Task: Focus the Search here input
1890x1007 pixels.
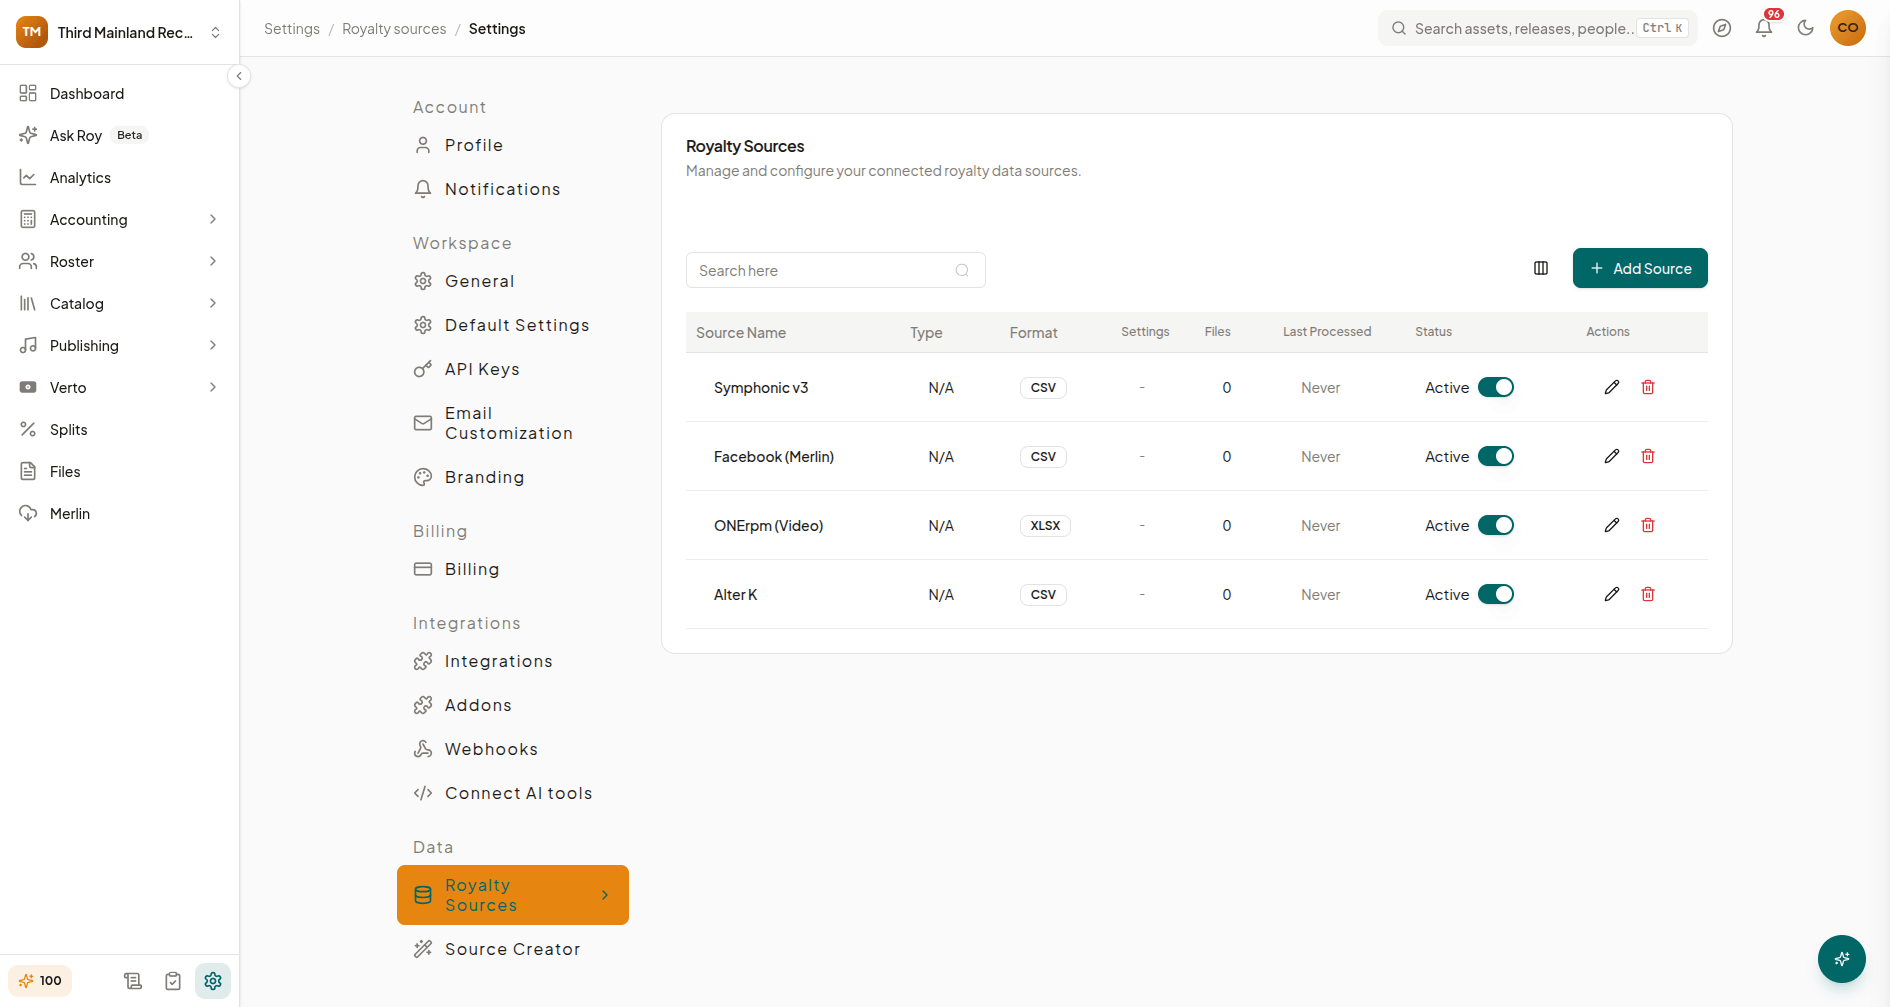Action: 836,270
